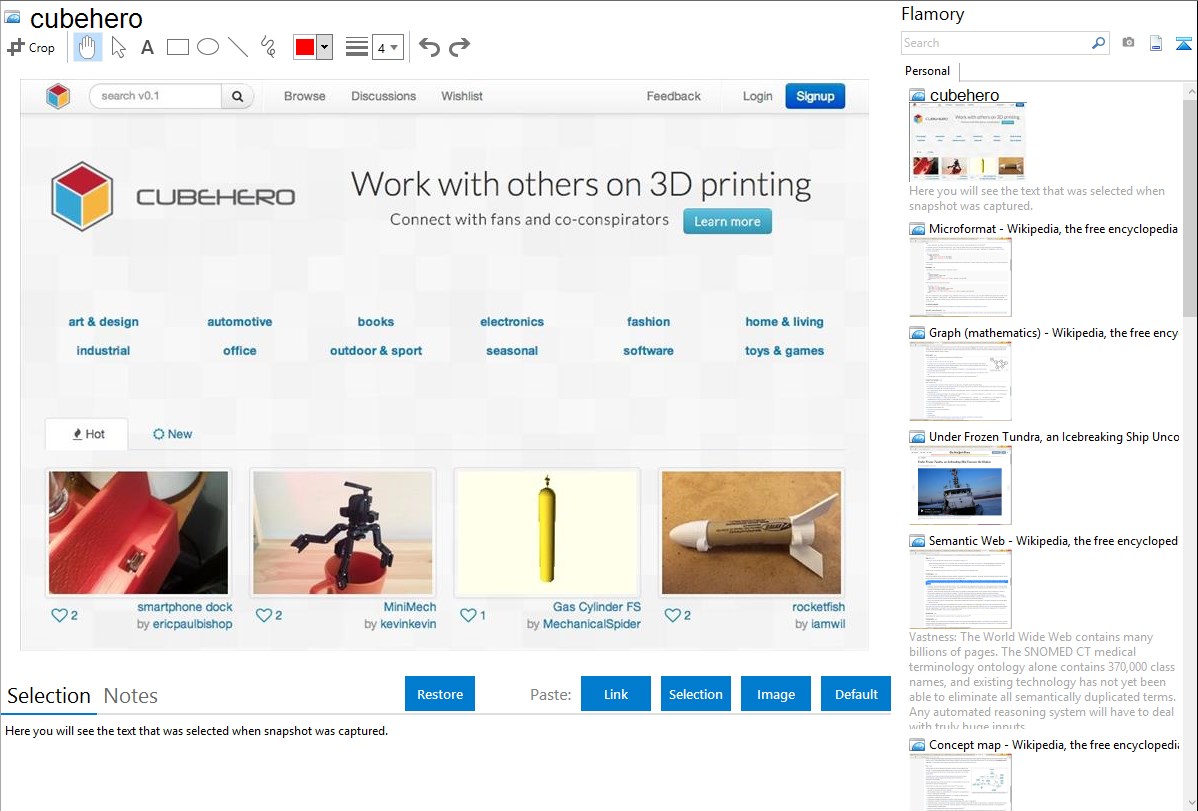Click the search magnifier button in navbar
1198x811 pixels.
pyautogui.click(x=238, y=96)
